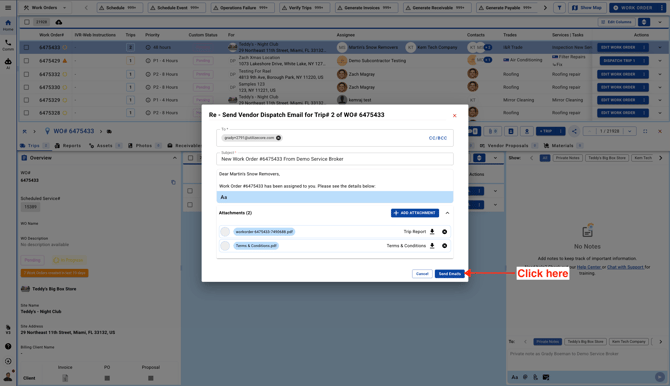Image resolution: width=670 pixels, height=386 pixels.
Task: Open the AI assistant sidebar icon
Action: pos(8,64)
